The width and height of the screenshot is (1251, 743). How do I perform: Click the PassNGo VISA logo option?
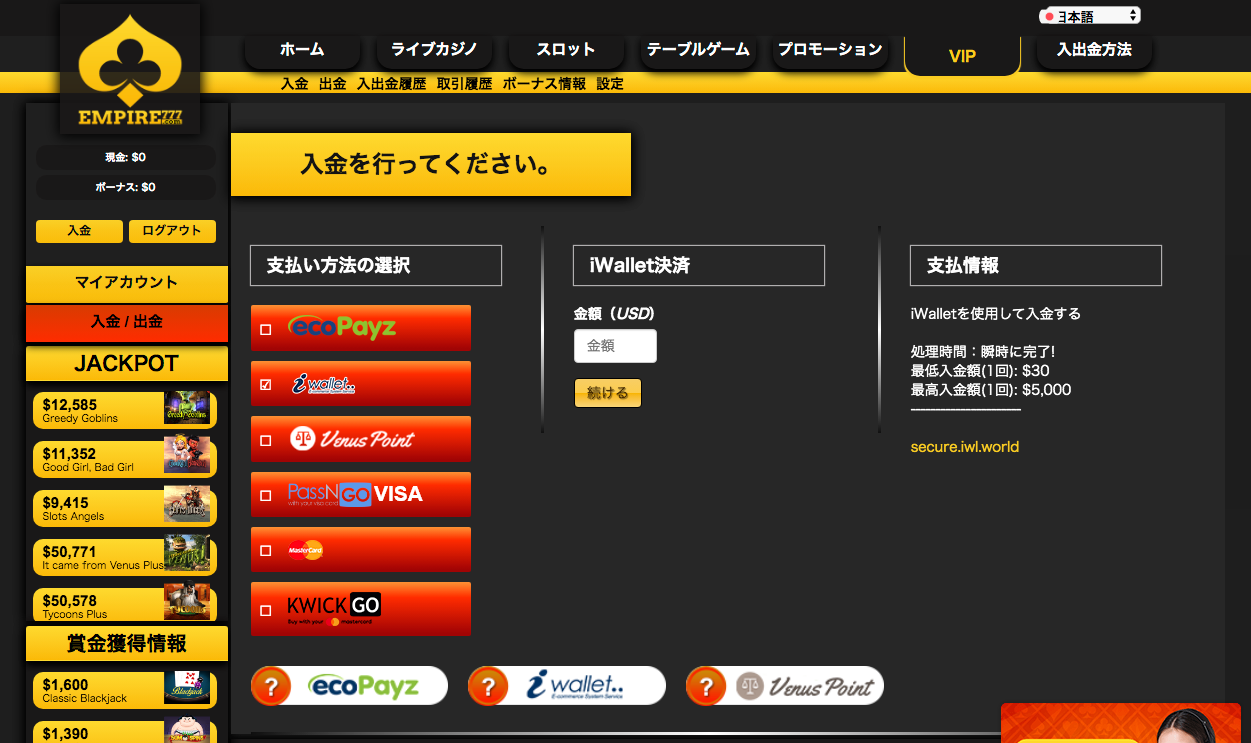(355, 494)
